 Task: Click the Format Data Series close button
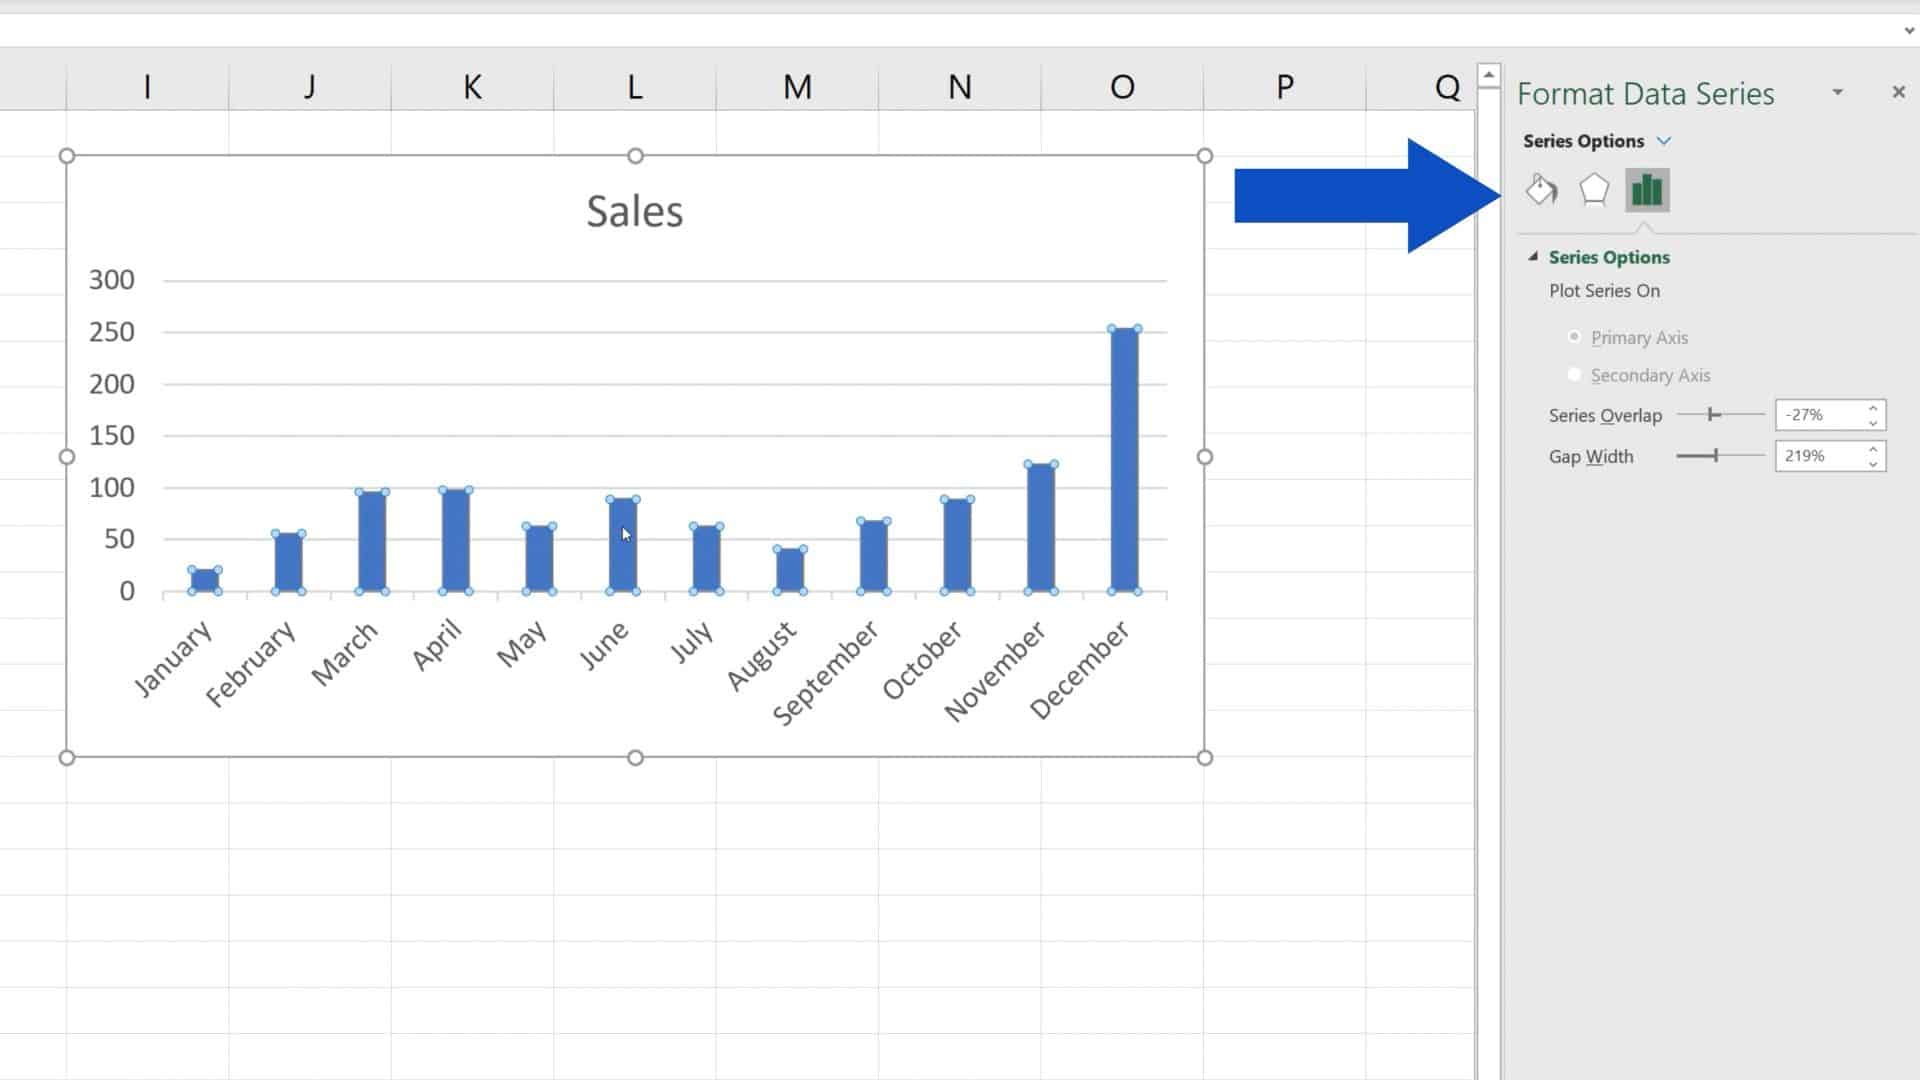tap(1899, 92)
